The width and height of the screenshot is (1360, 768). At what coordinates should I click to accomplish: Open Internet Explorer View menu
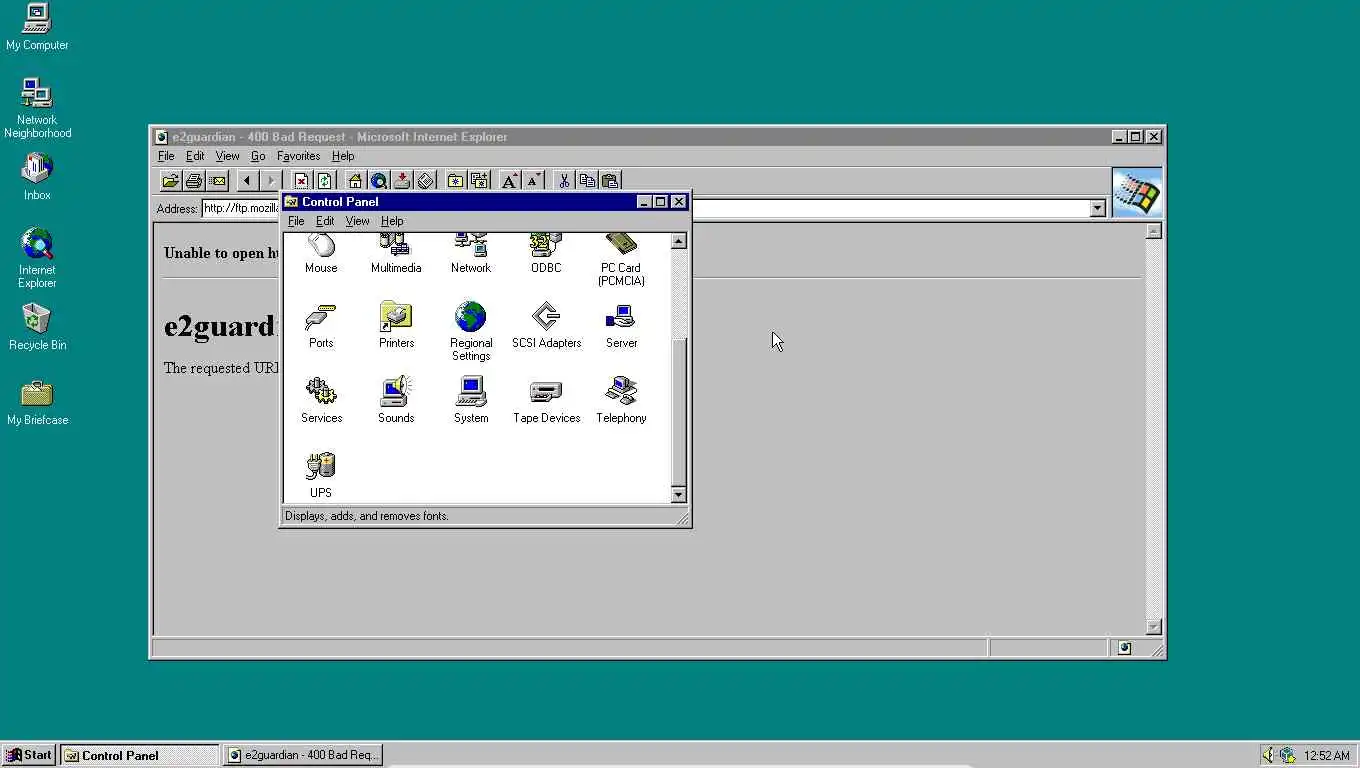pos(227,156)
